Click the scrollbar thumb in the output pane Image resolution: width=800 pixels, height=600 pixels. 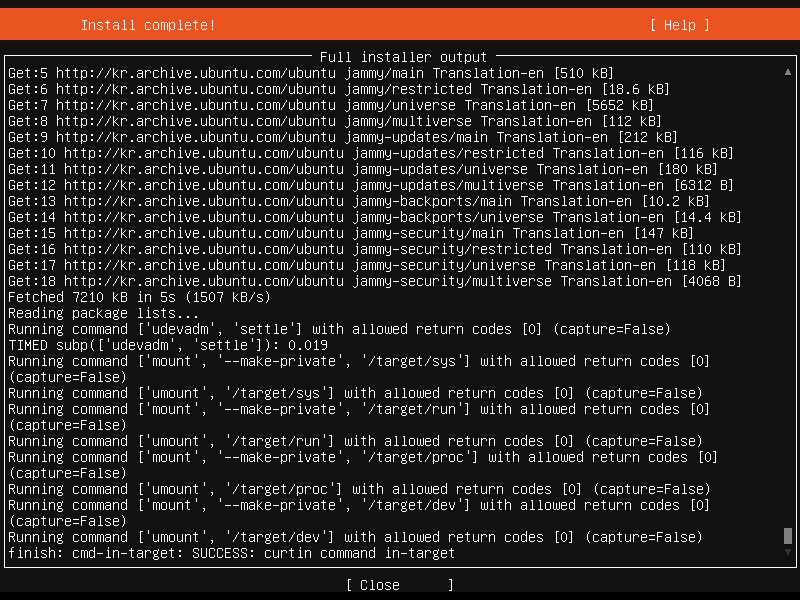click(788, 536)
